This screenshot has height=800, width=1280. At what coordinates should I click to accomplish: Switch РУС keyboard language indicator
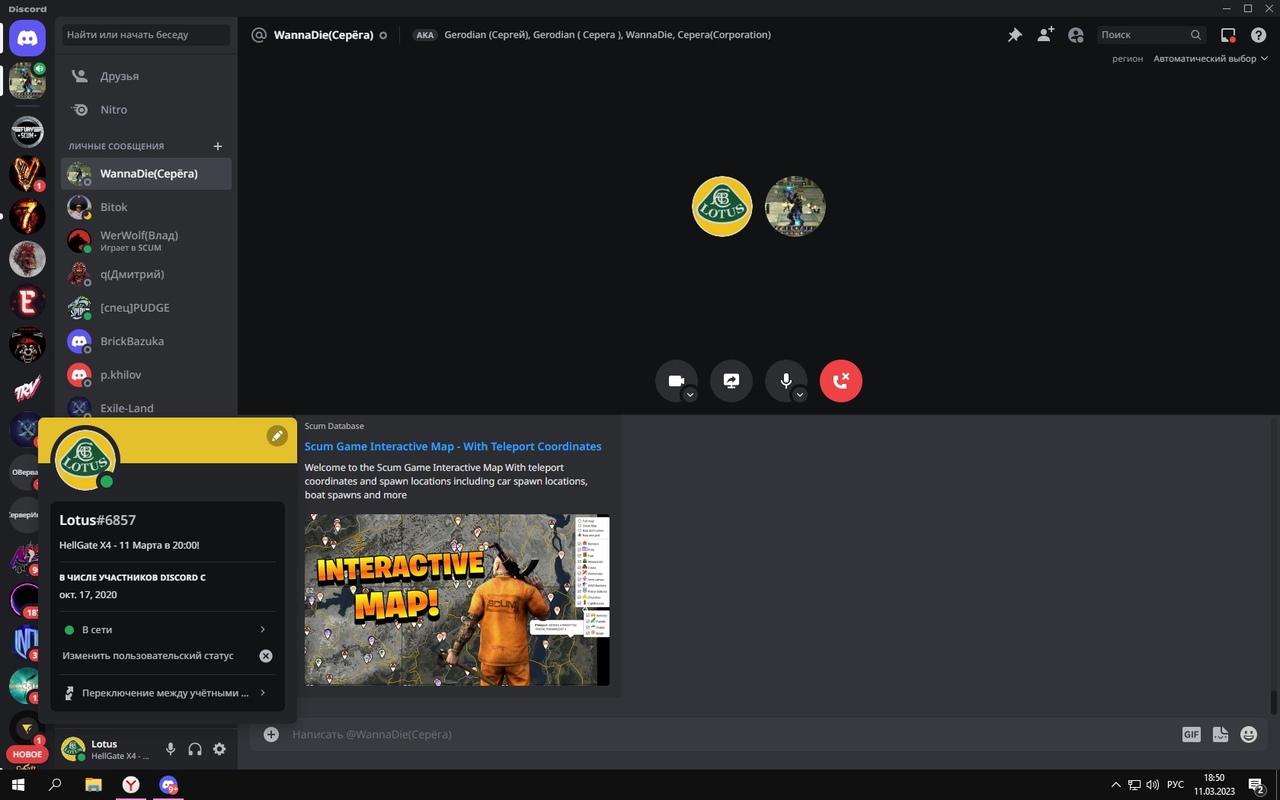coord(1176,785)
